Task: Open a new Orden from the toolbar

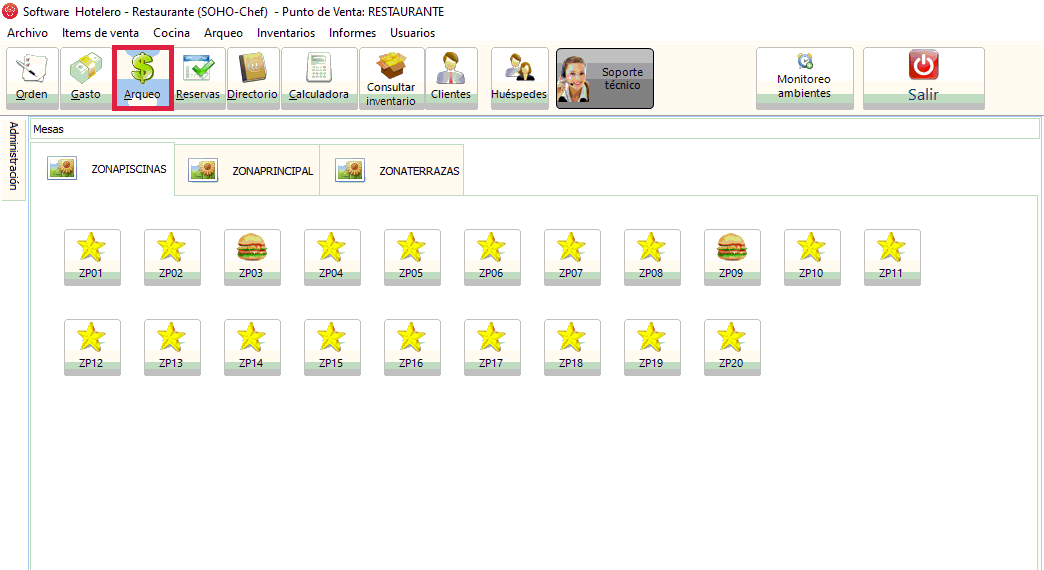Action: (x=32, y=78)
